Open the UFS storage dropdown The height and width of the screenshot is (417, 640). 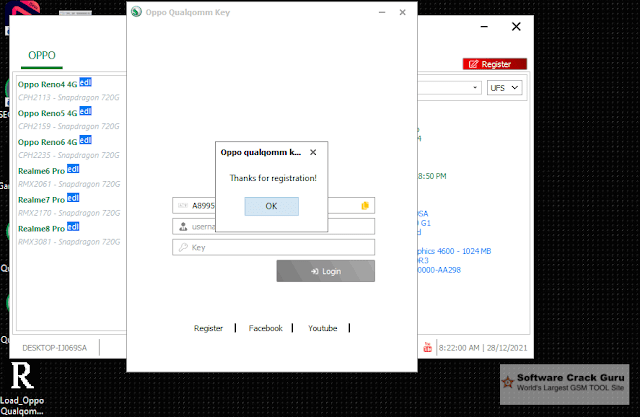[504, 88]
